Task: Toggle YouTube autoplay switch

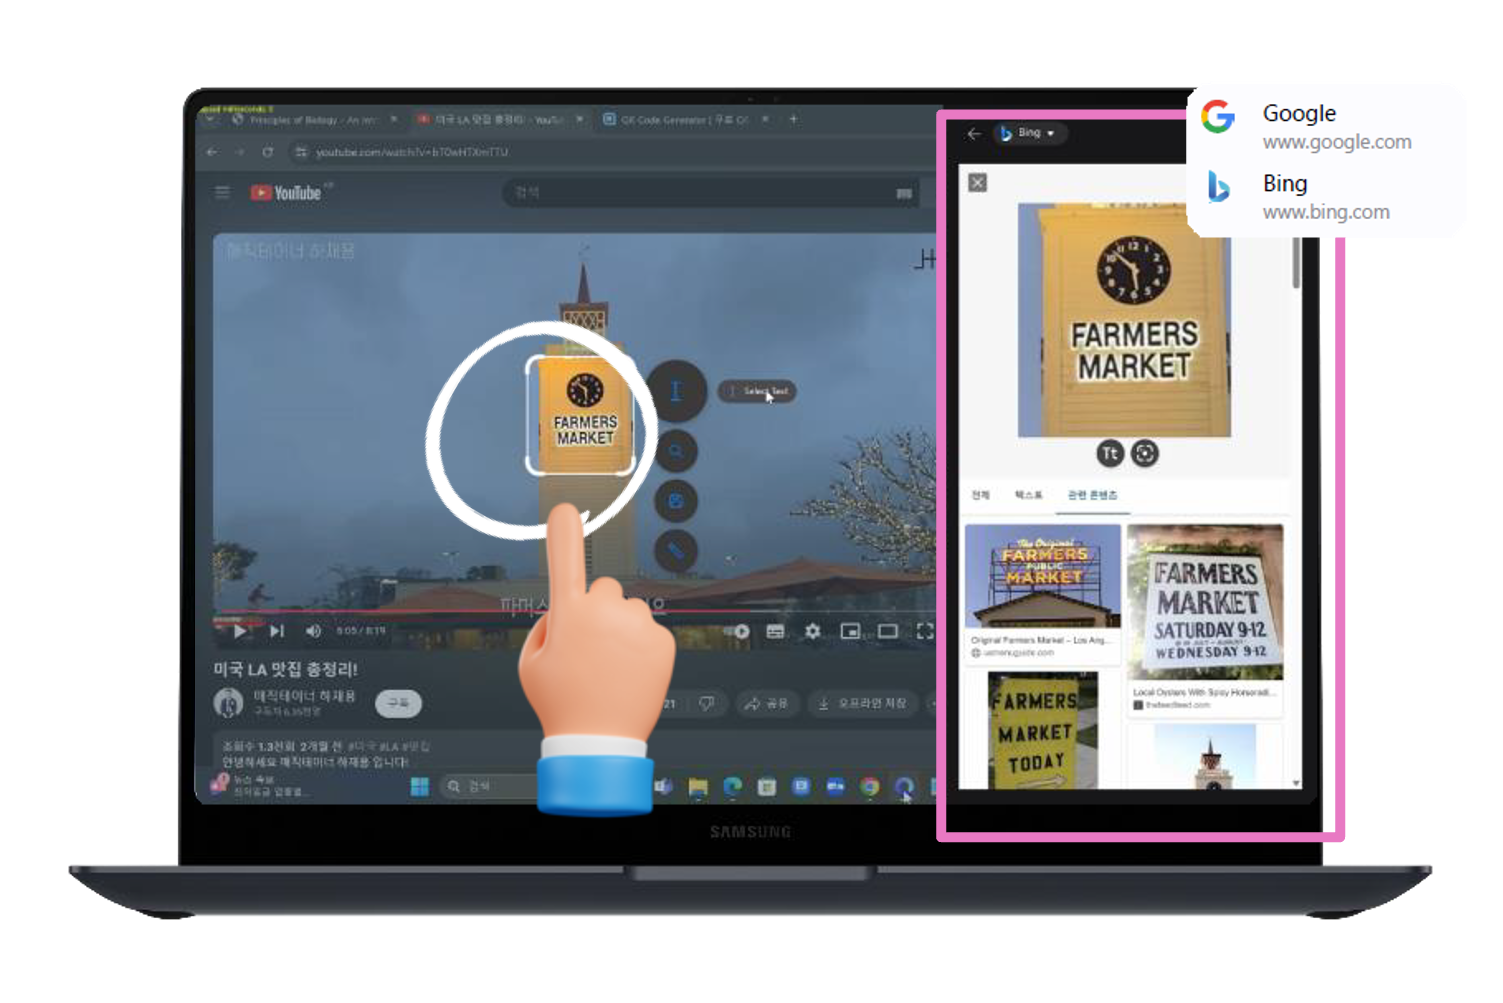Action: (740, 631)
